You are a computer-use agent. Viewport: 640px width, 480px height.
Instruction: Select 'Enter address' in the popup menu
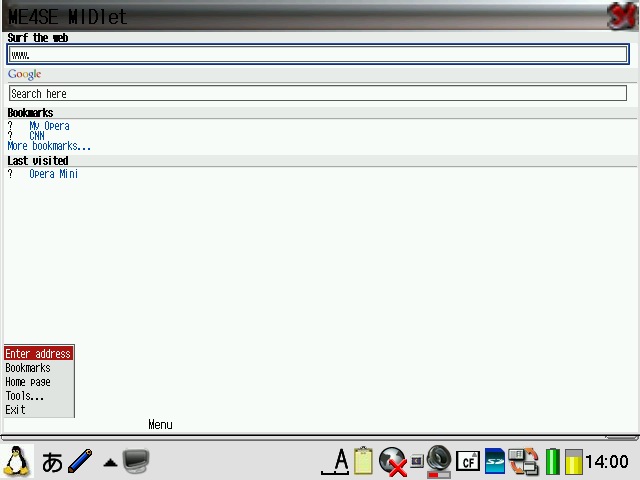(38, 354)
